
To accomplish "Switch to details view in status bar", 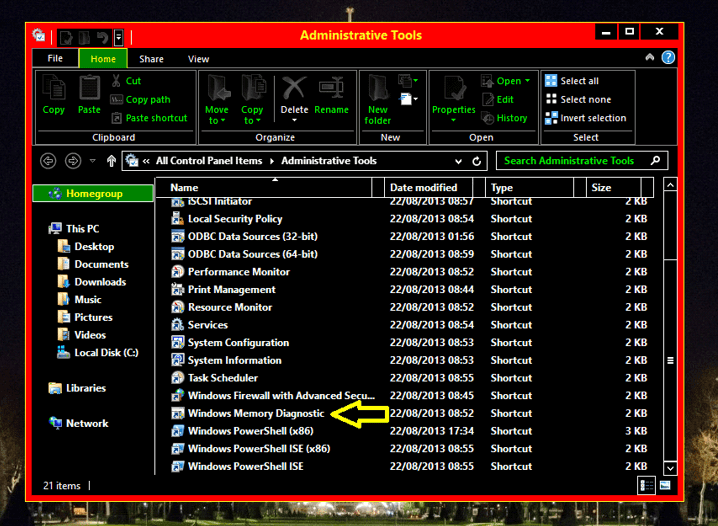I will (646, 485).
